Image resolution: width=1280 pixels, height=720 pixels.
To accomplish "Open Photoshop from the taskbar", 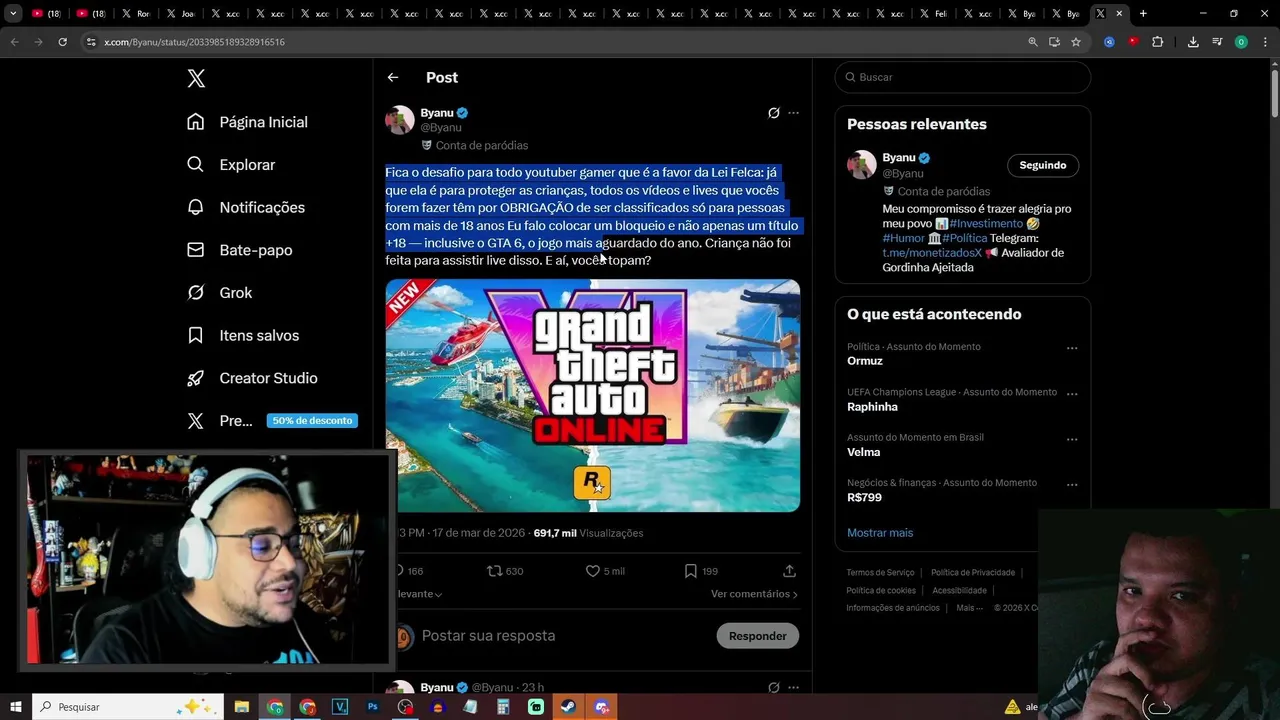I will [372, 707].
